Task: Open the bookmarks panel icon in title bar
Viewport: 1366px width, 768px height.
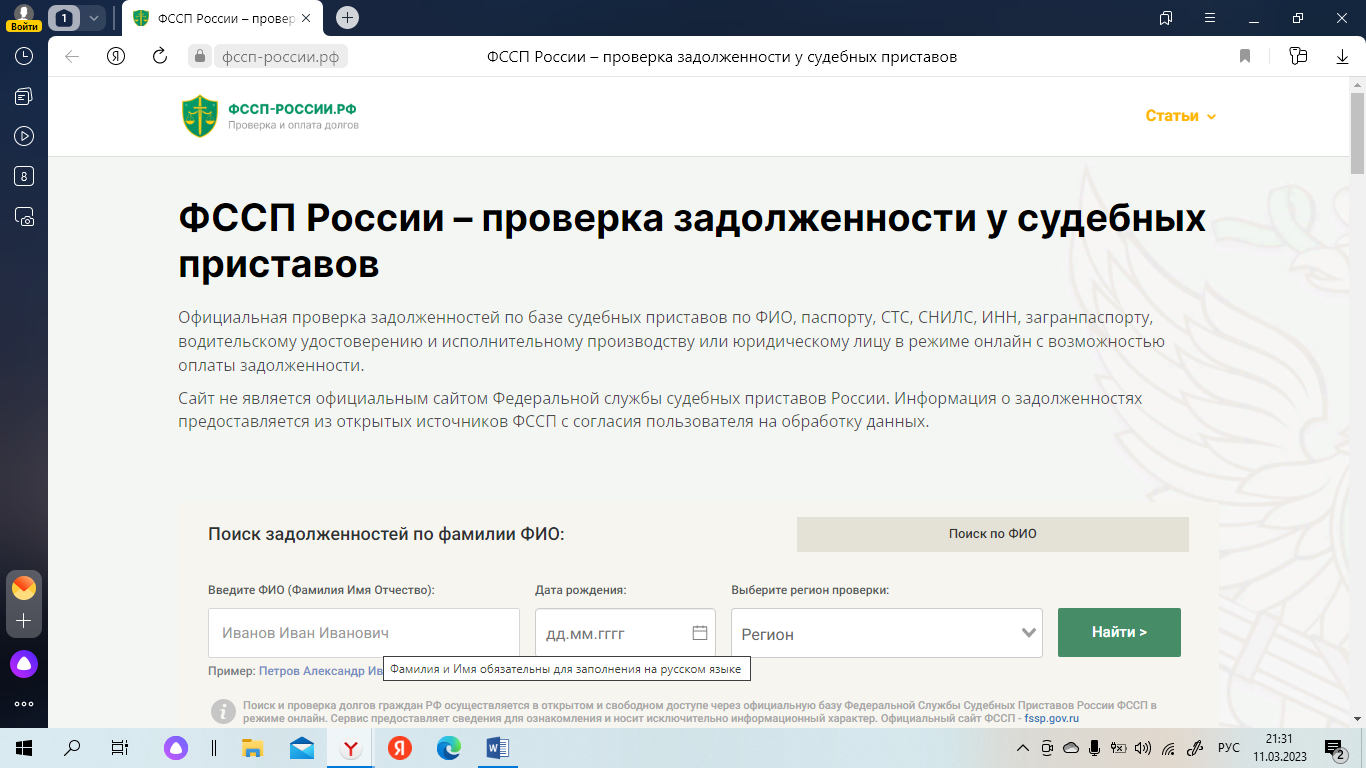Action: pos(1166,18)
